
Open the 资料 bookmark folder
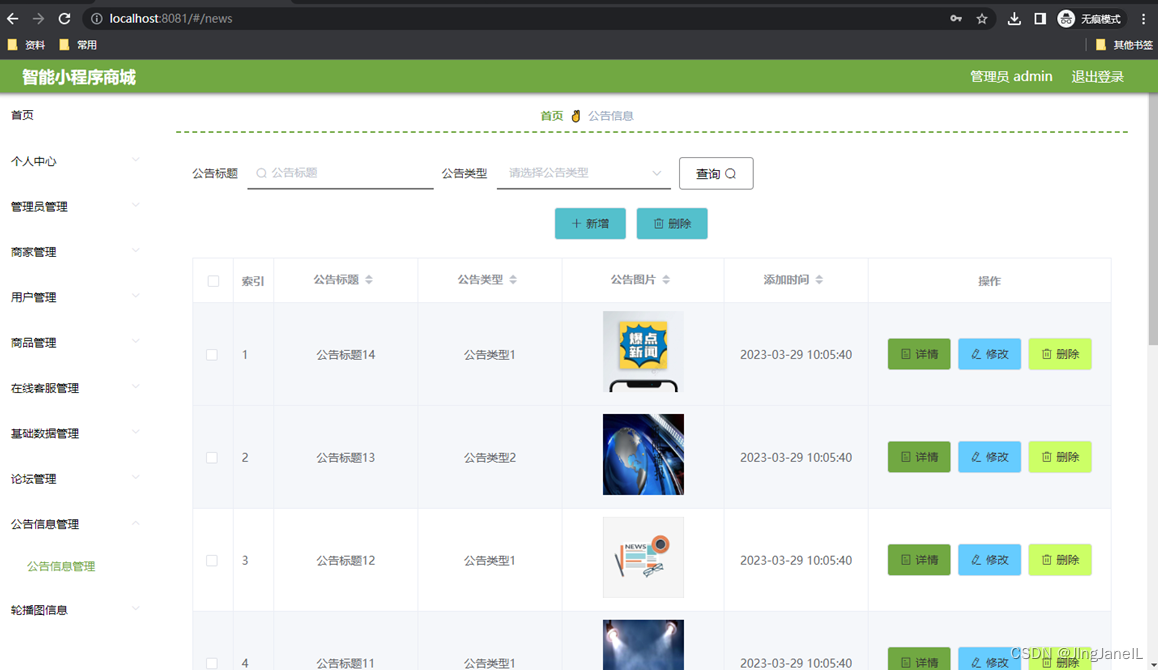[x=26, y=45]
